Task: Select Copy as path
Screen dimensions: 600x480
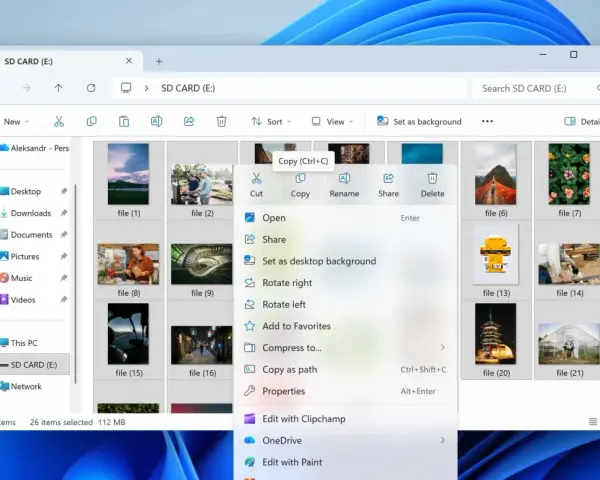Action: point(345,369)
